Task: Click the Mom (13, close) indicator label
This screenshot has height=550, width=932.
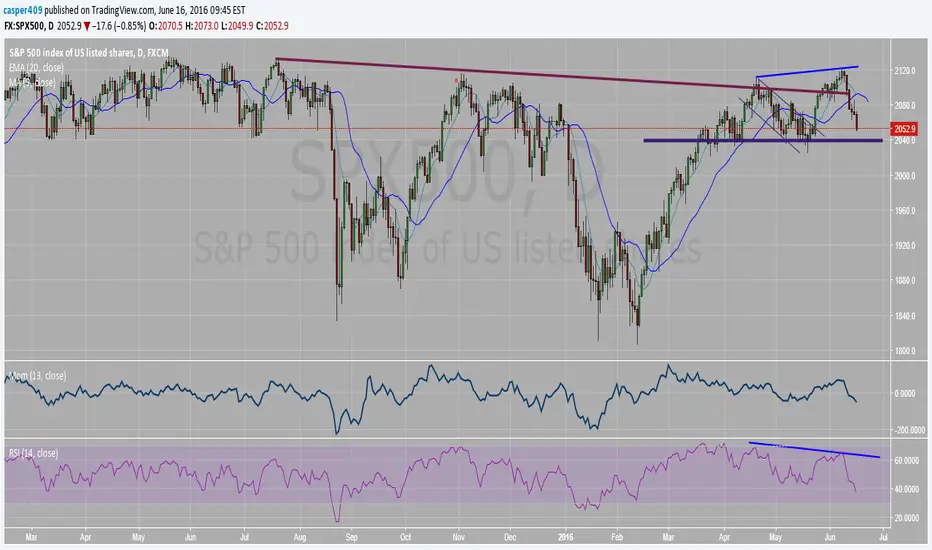Action: 37,376
